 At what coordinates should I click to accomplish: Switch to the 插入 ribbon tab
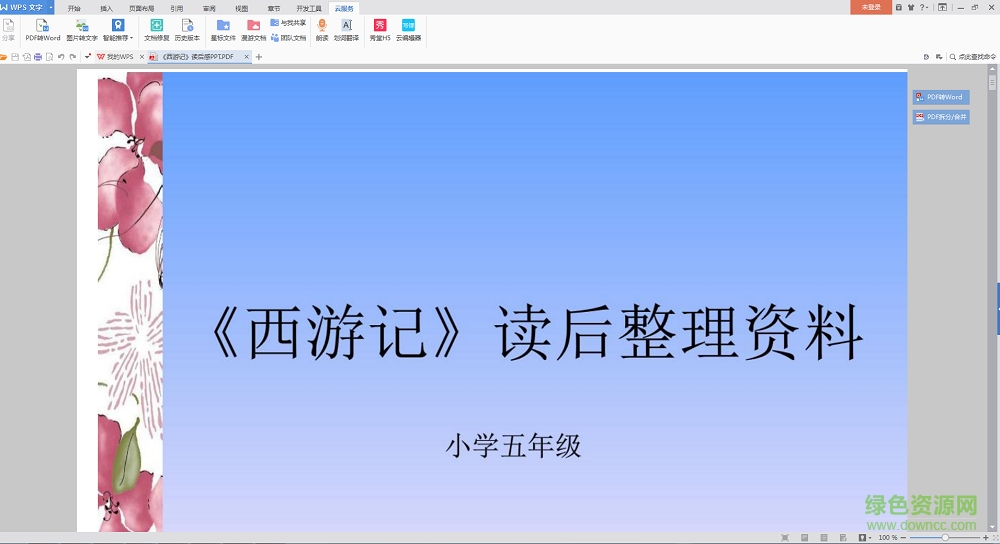coord(107,8)
